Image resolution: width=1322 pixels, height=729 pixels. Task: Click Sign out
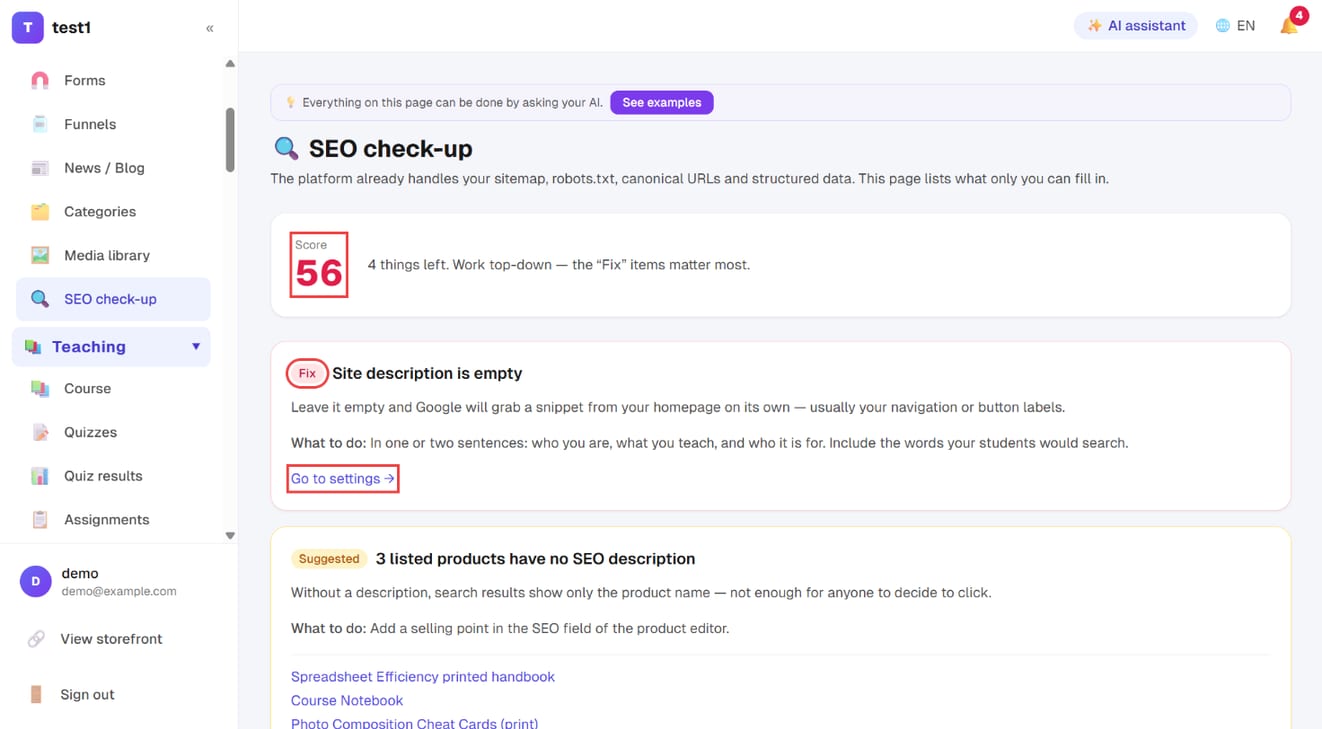[87, 694]
